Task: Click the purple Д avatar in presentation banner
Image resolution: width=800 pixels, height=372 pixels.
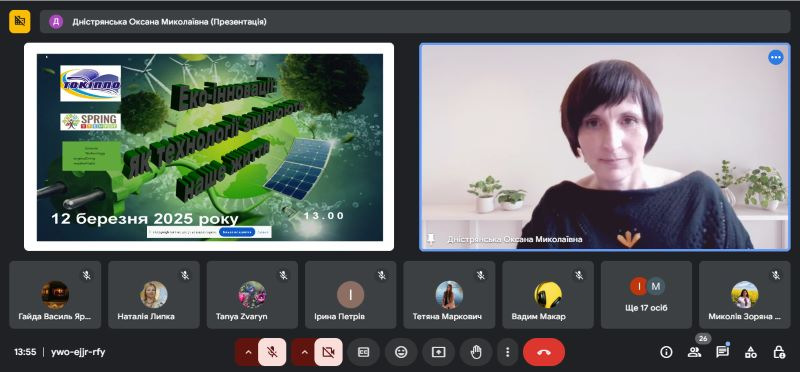Action: pyautogui.click(x=56, y=21)
